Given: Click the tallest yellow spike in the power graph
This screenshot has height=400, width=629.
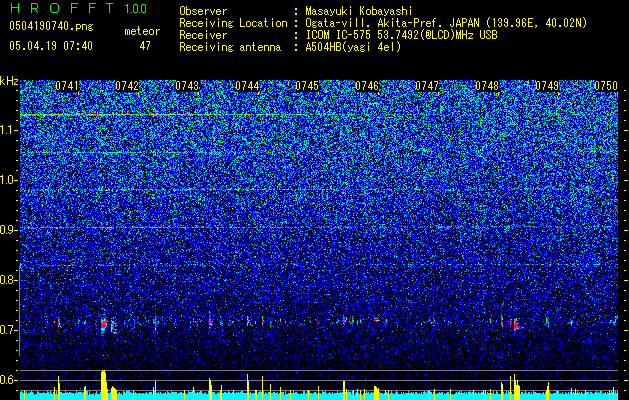Looking at the screenshot, I should tap(104, 385).
